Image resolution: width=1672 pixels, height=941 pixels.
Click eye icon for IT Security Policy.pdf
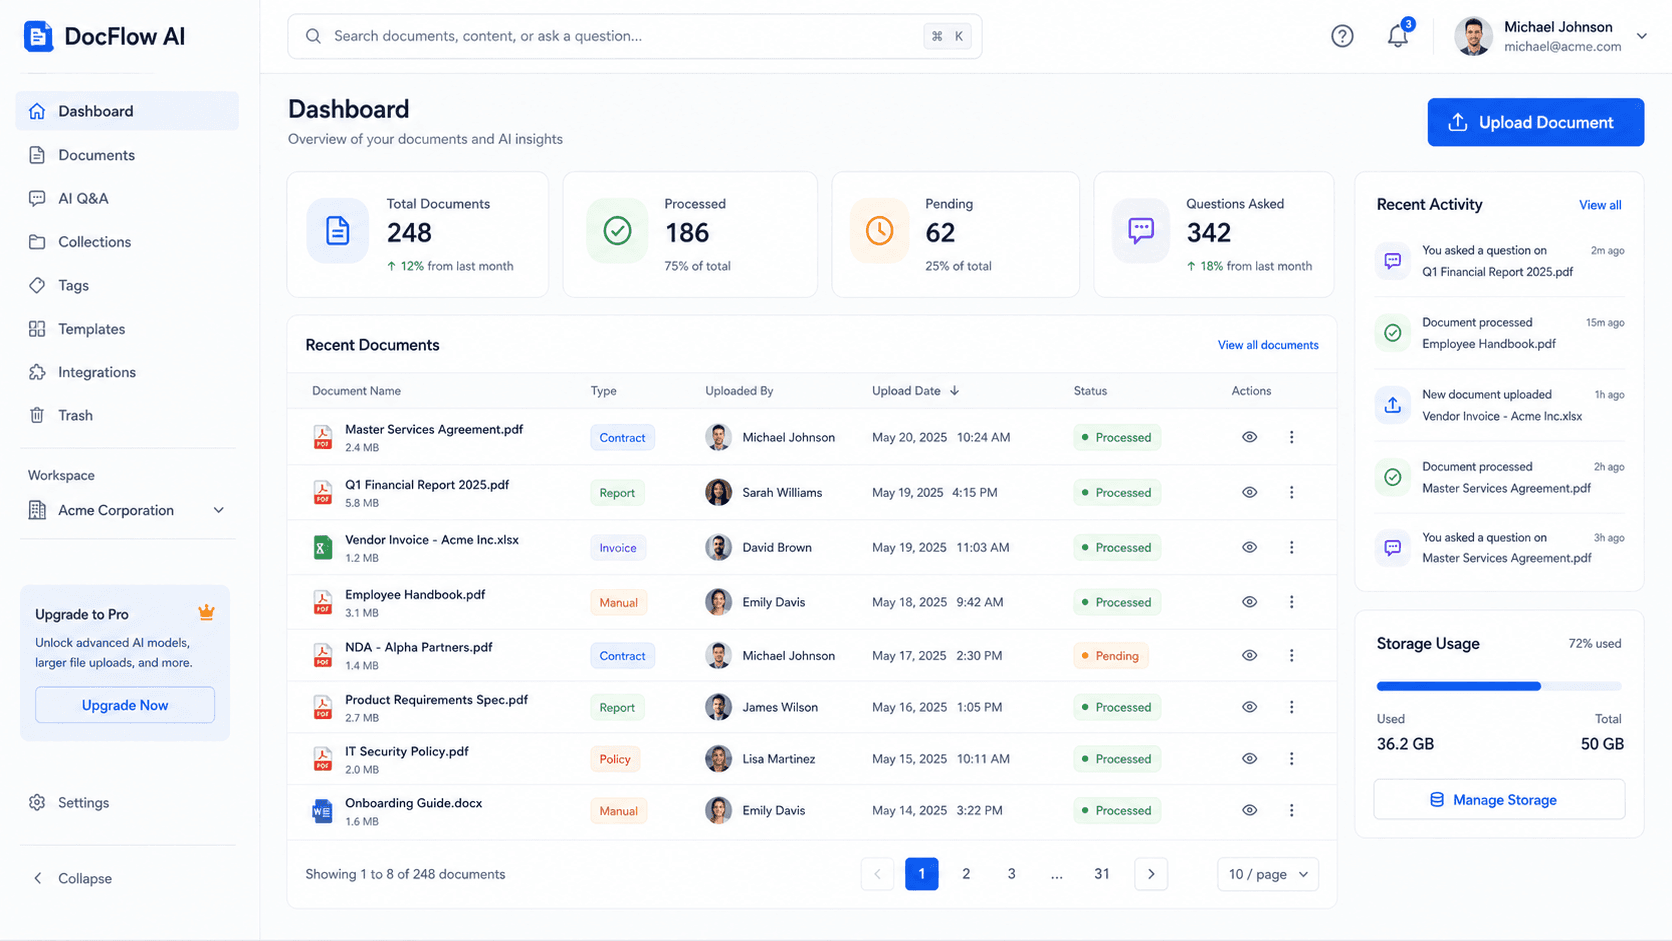click(1249, 759)
